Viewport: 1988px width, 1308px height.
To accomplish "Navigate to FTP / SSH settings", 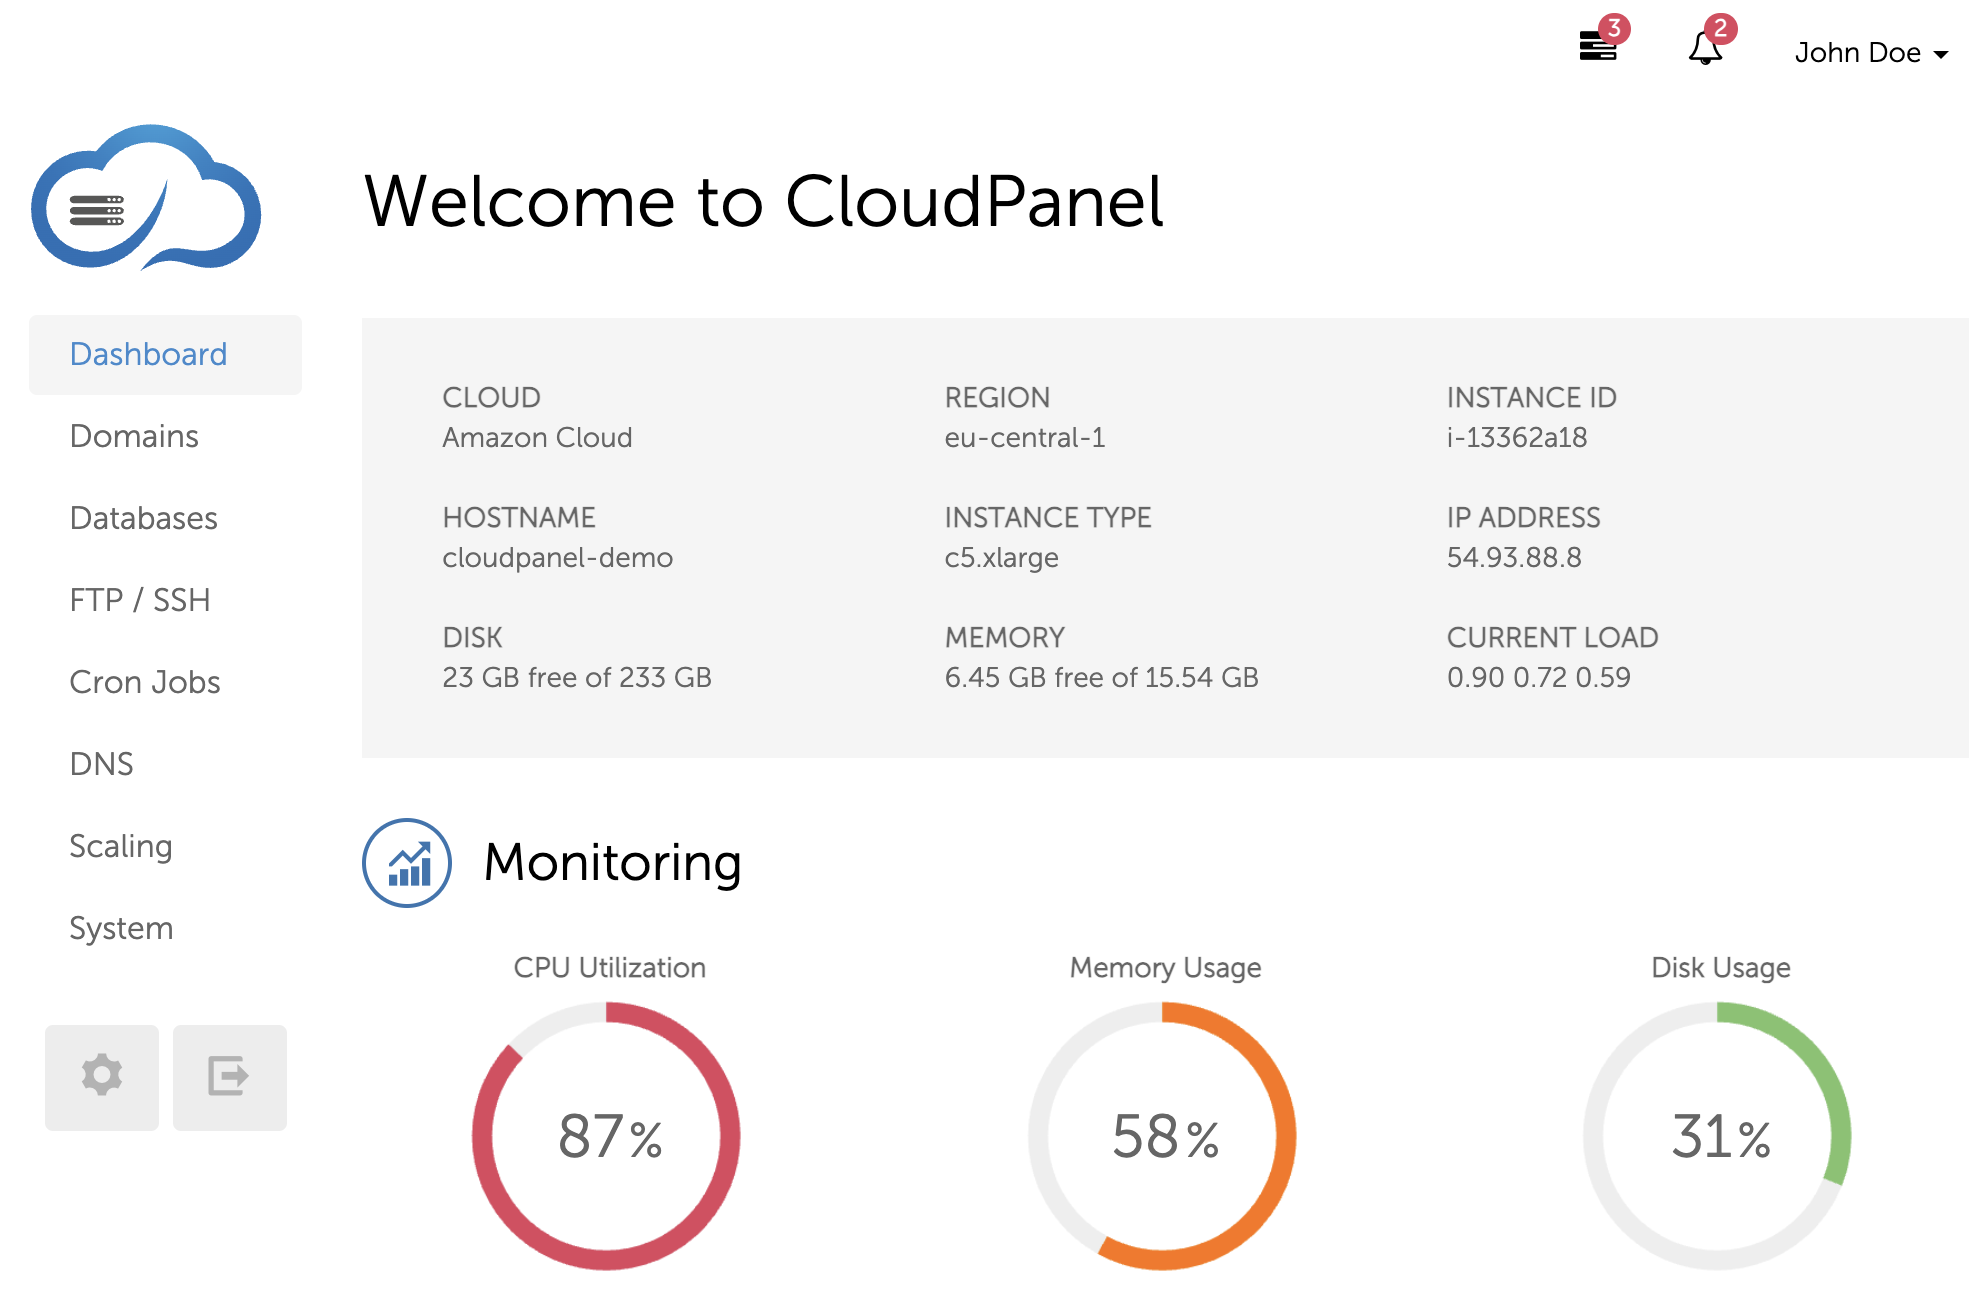I will (140, 600).
